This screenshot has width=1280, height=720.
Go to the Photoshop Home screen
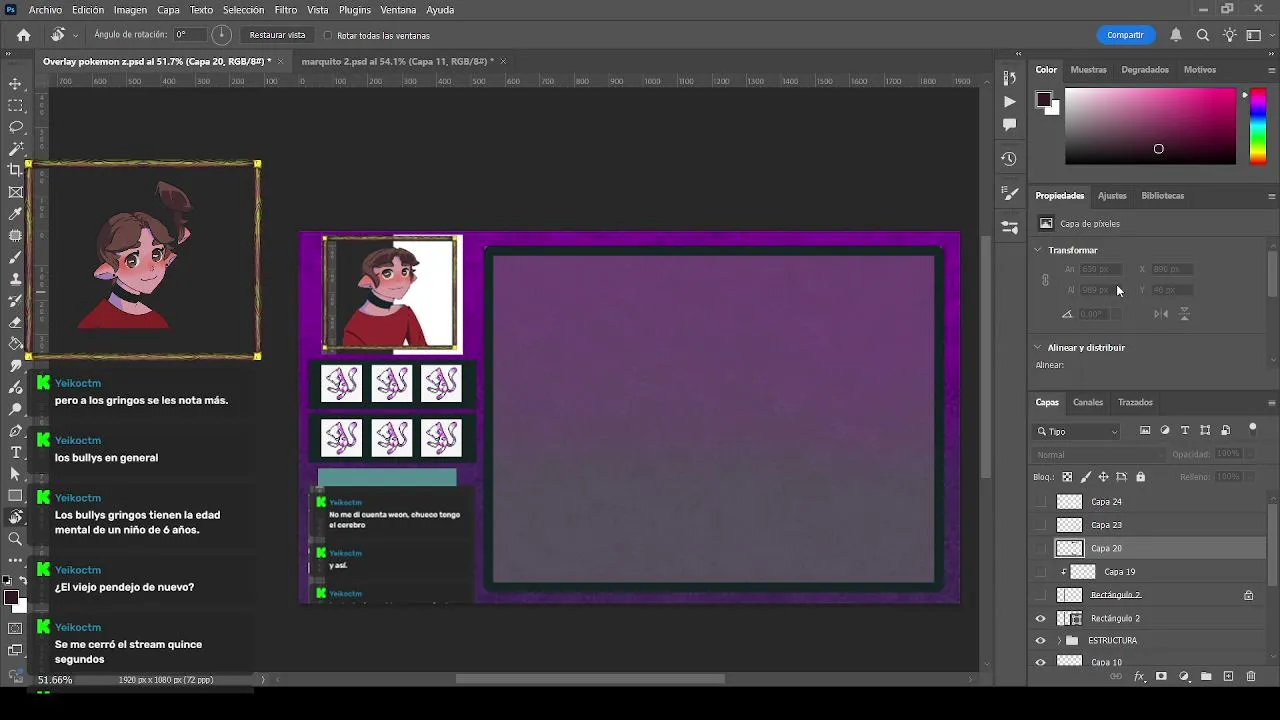(24, 35)
